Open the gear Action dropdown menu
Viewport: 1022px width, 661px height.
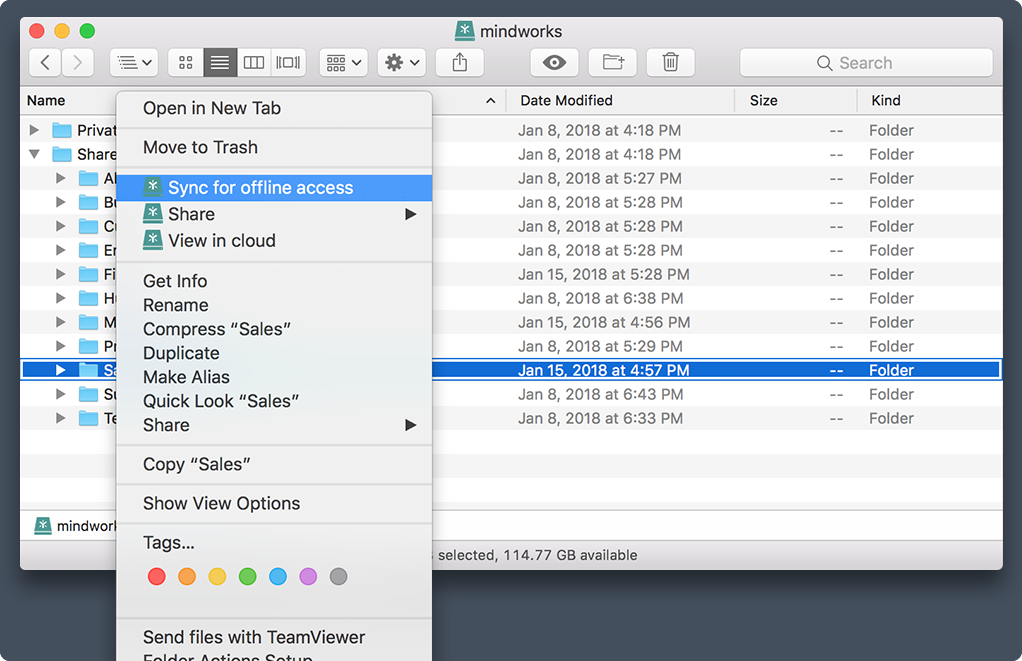[x=402, y=63]
